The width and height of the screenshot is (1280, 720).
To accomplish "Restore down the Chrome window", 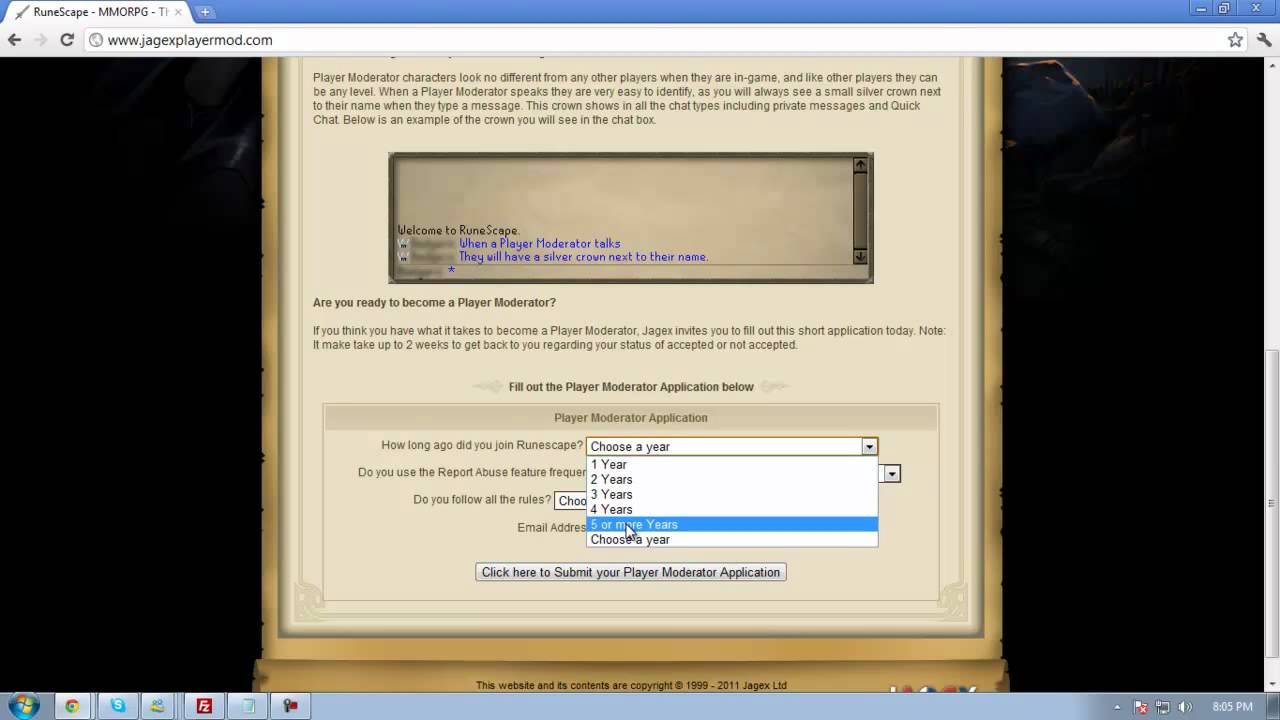I will click(1224, 9).
